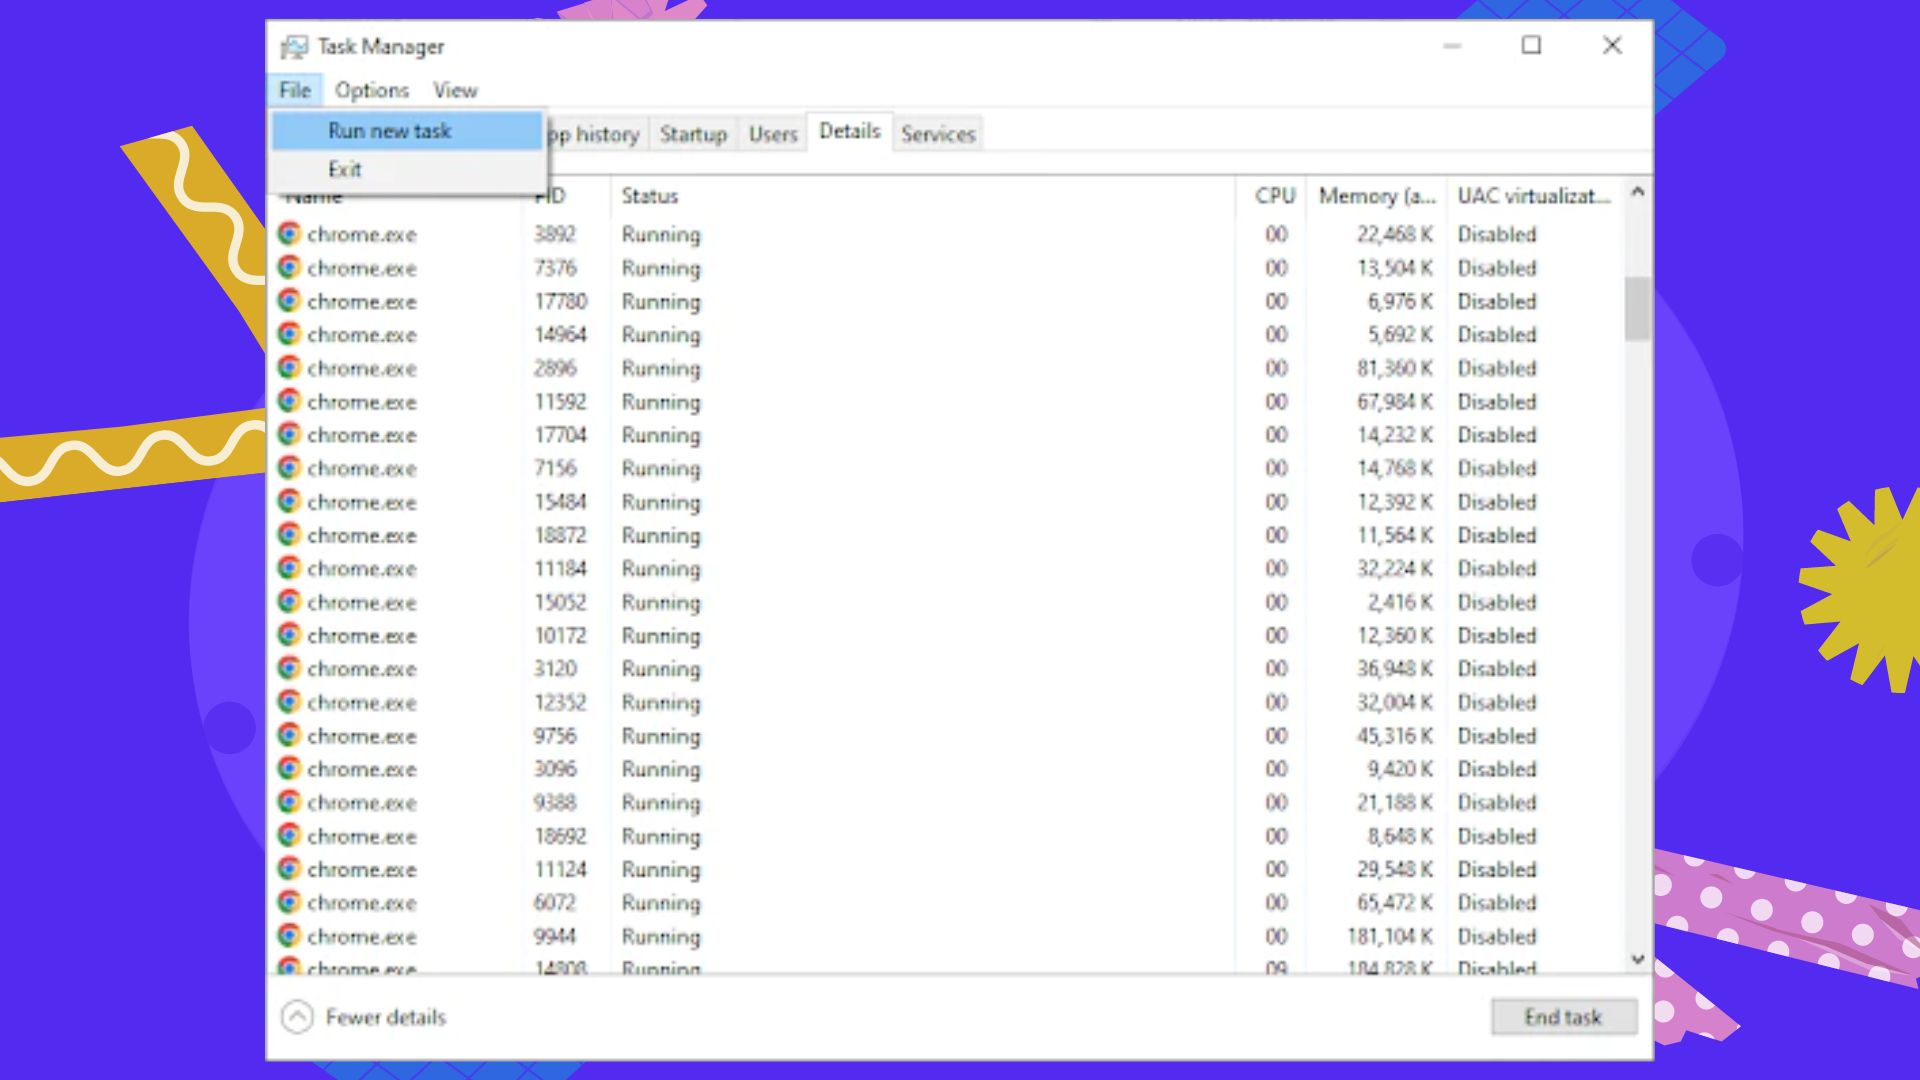Viewport: 1920px width, 1080px height.
Task: Maximize the Task Manager window
Action: (x=1531, y=45)
